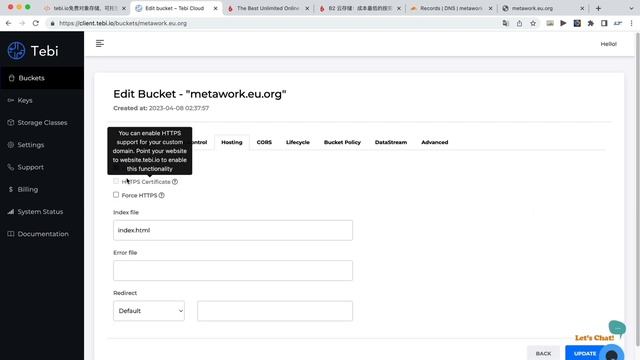The height and width of the screenshot is (360, 640).
Task: Enable the Force HTTPS checkbox
Action: (116, 195)
